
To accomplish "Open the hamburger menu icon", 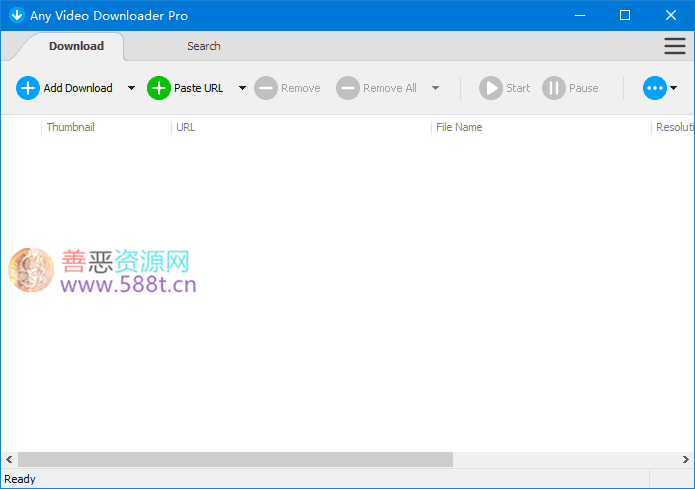I will [x=675, y=46].
